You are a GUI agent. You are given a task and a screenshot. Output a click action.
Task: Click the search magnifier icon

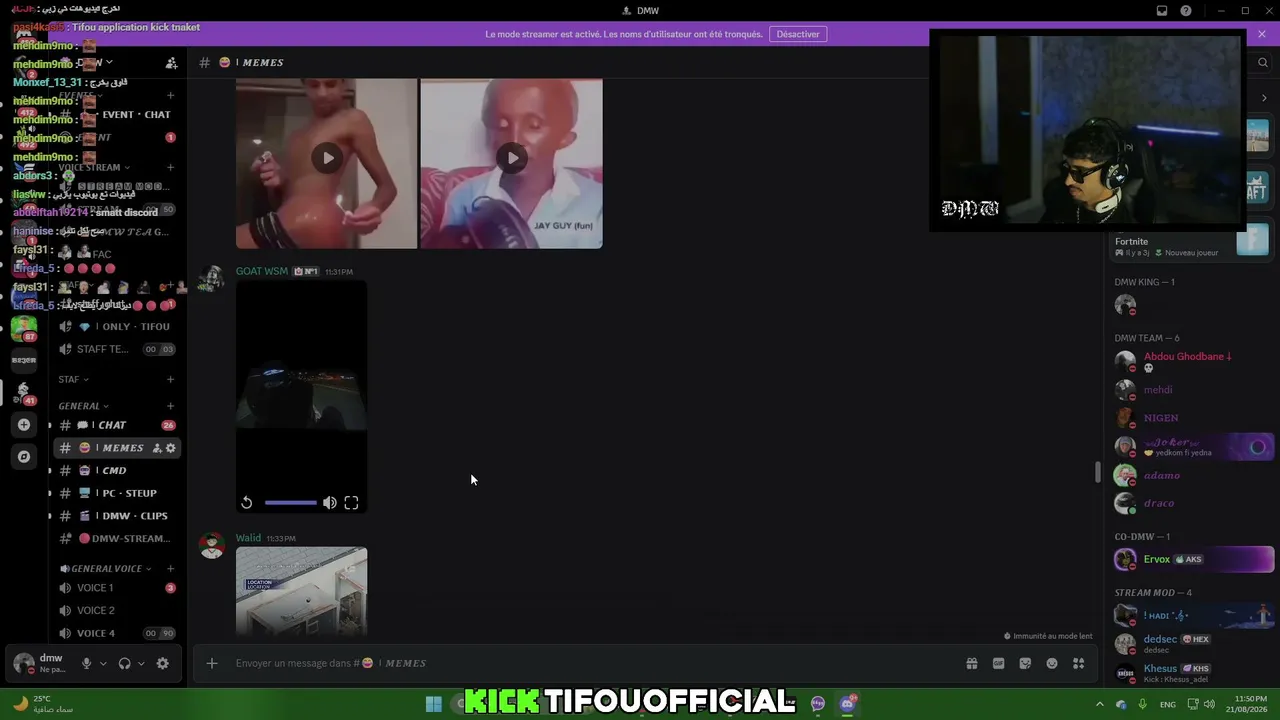tap(1262, 63)
